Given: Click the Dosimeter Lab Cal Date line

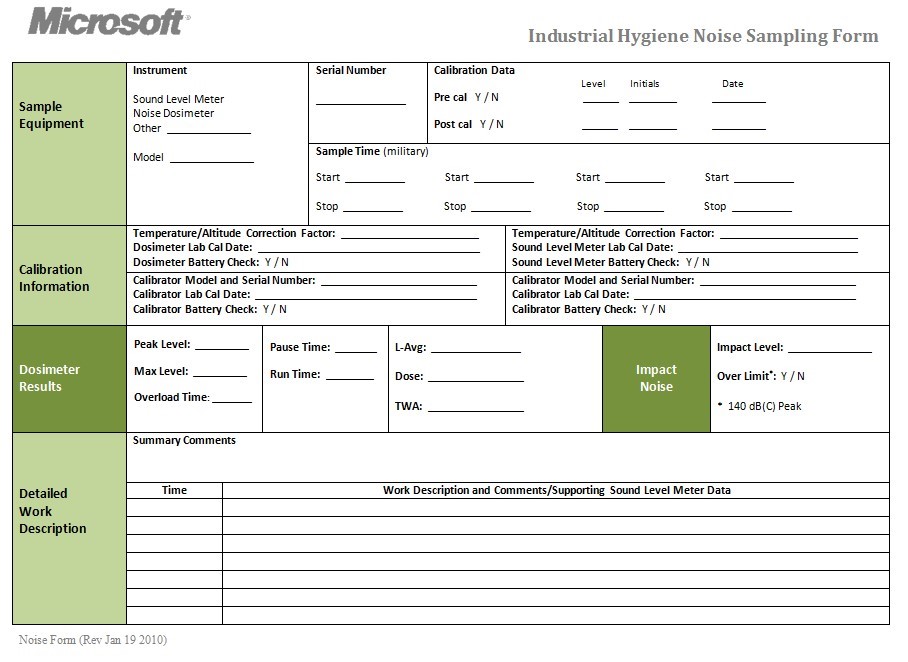Looking at the screenshot, I should click(x=368, y=247).
